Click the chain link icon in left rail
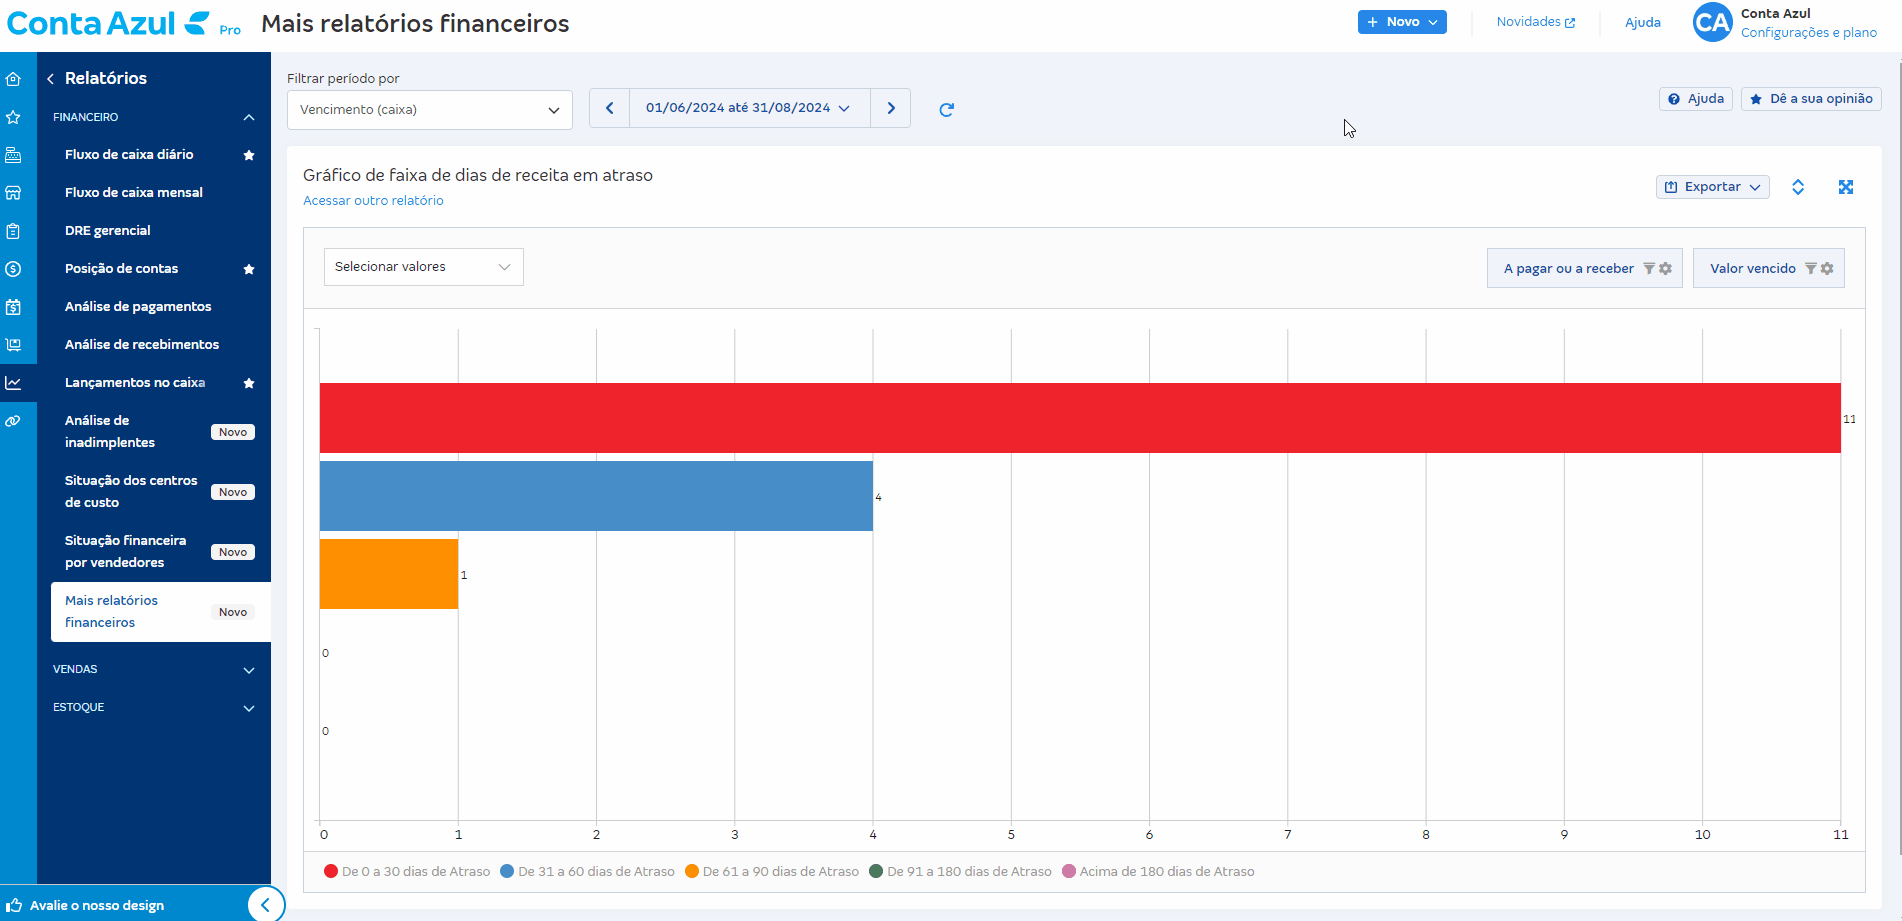The height and width of the screenshot is (921, 1902). (x=13, y=421)
